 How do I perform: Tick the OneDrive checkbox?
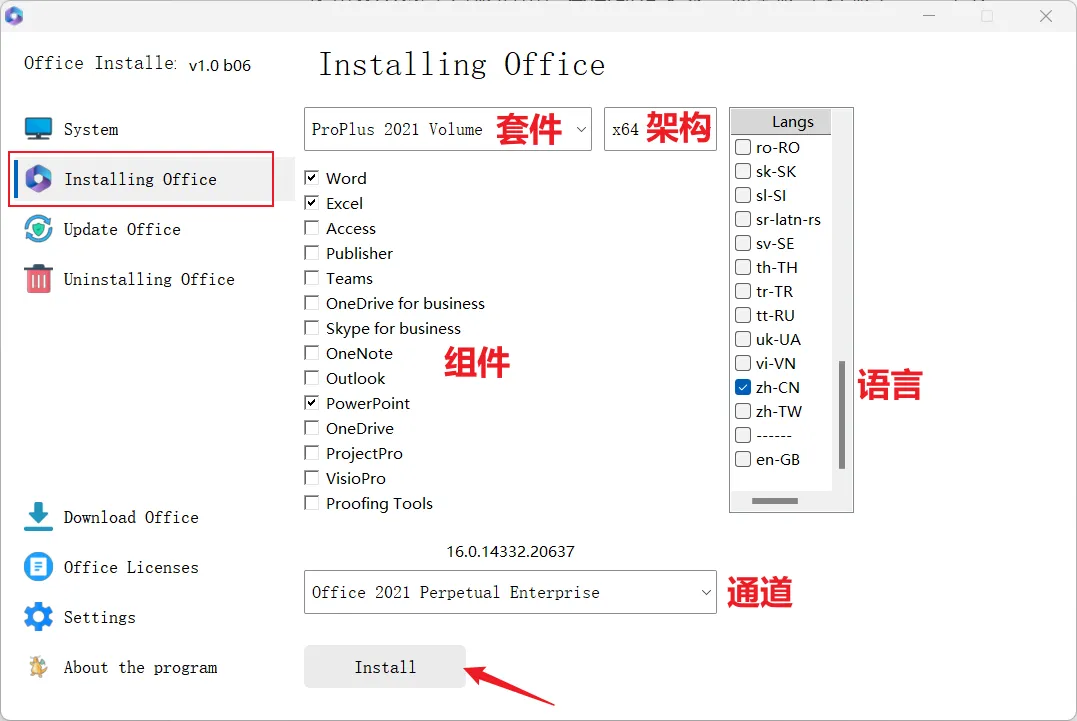pyautogui.click(x=311, y=428)
